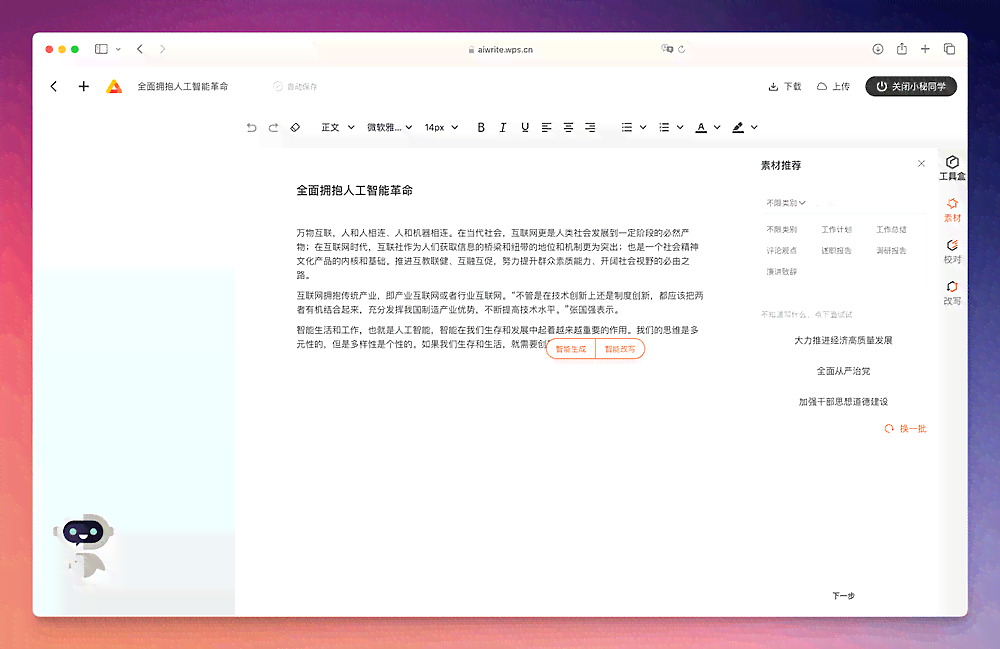Click the header document name field
Image resolution: width=1000 pixels, height=649 pixels.
(x=183, y=87)
